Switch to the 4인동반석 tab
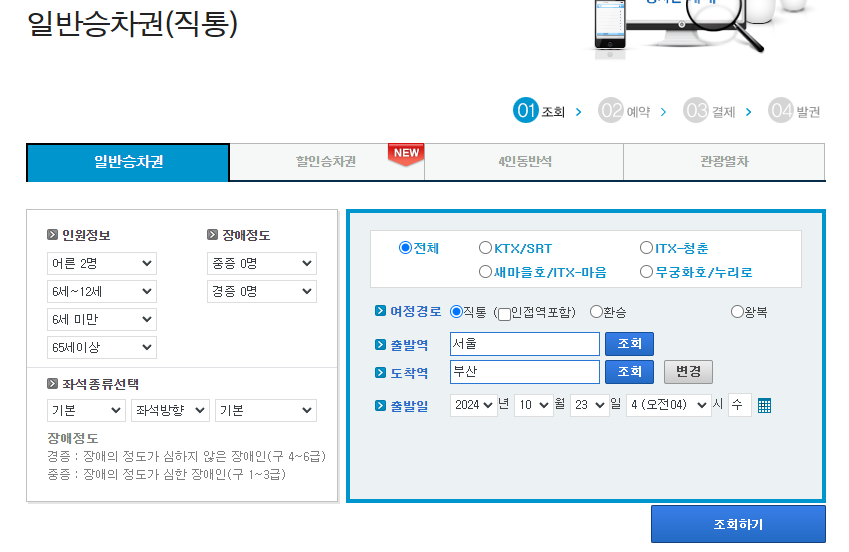Screen dimensions: 849x552 pyautogui.click(x=524, y=162)
